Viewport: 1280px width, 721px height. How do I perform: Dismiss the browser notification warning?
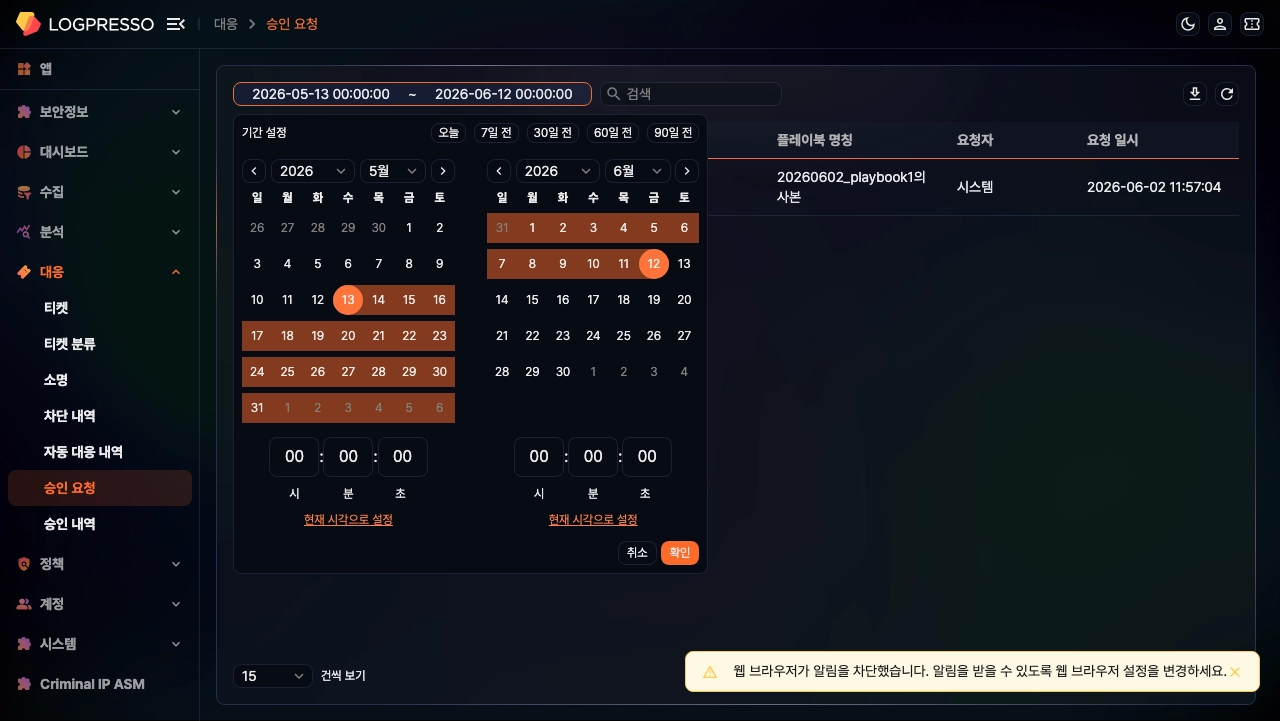pos(1235,672)
